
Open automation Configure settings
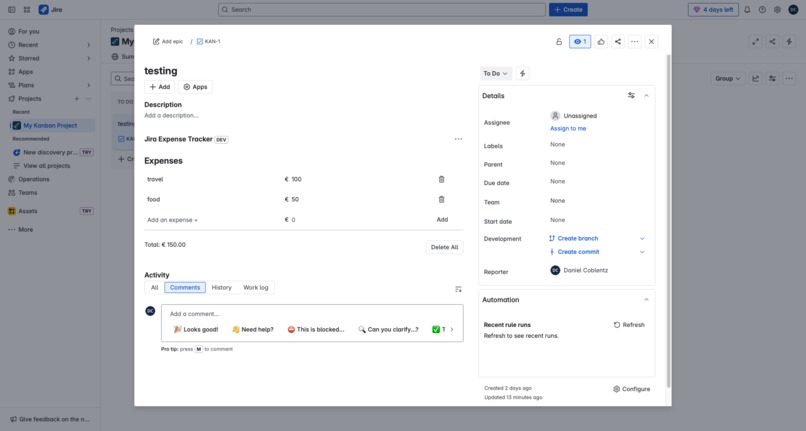(631, 389)
